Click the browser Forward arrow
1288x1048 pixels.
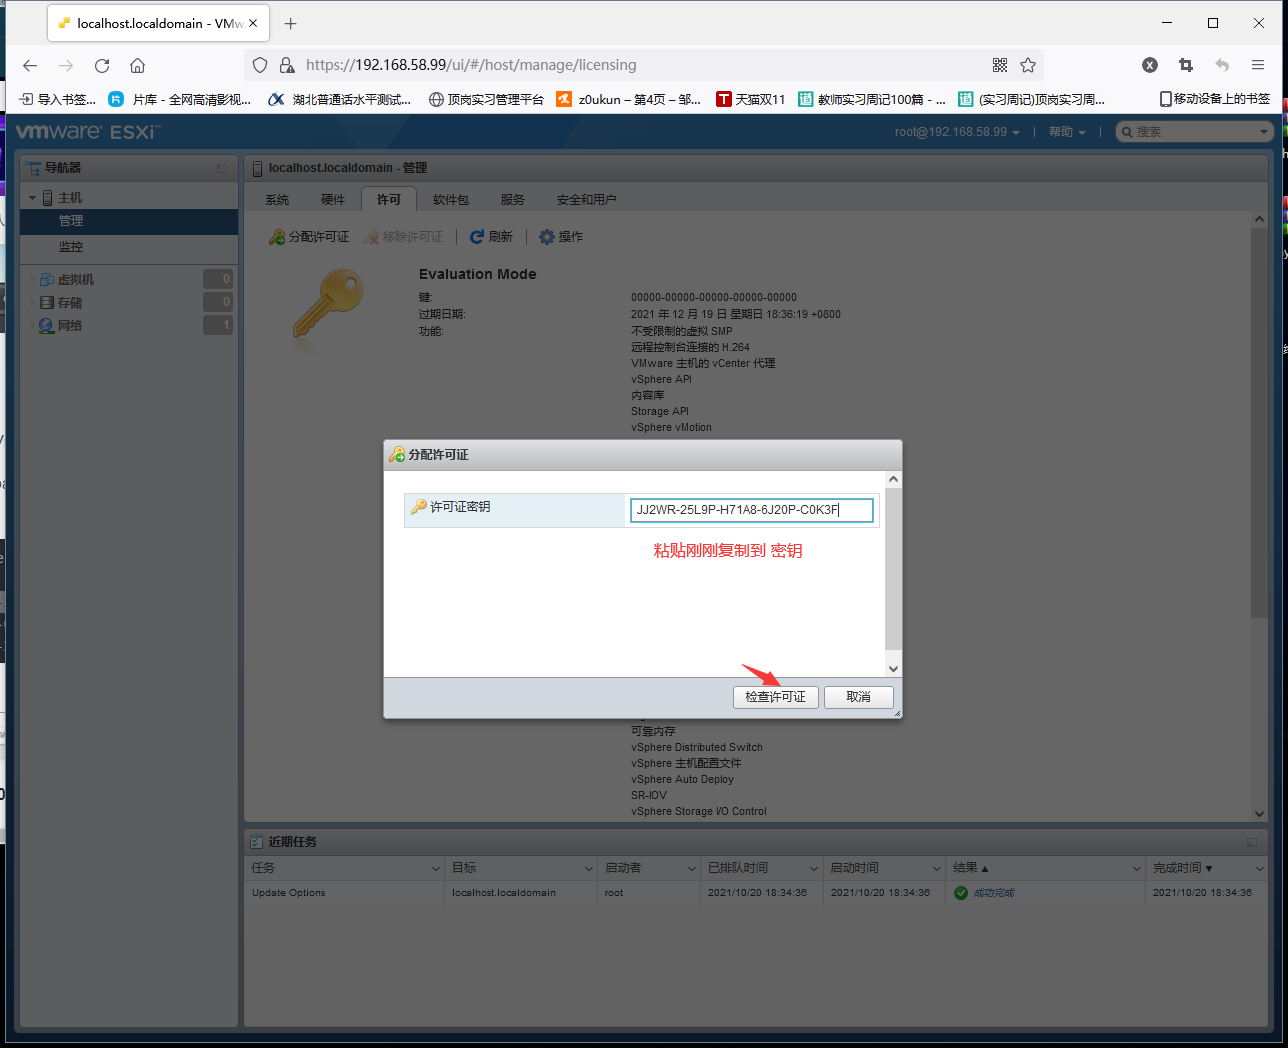pyautogui.click(x=66, y=65)
